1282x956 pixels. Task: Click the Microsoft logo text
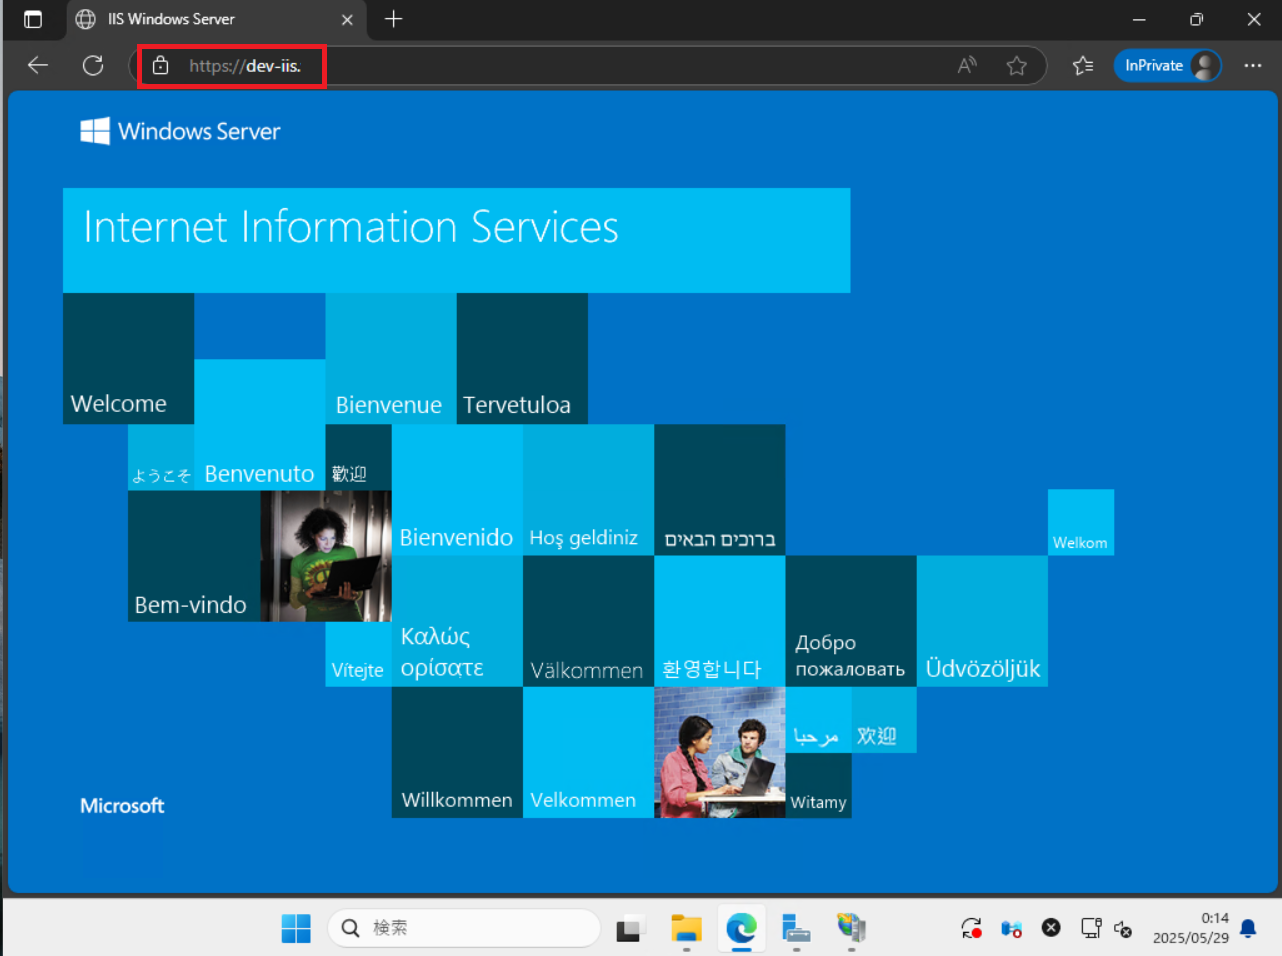click(x=122, y=806)
